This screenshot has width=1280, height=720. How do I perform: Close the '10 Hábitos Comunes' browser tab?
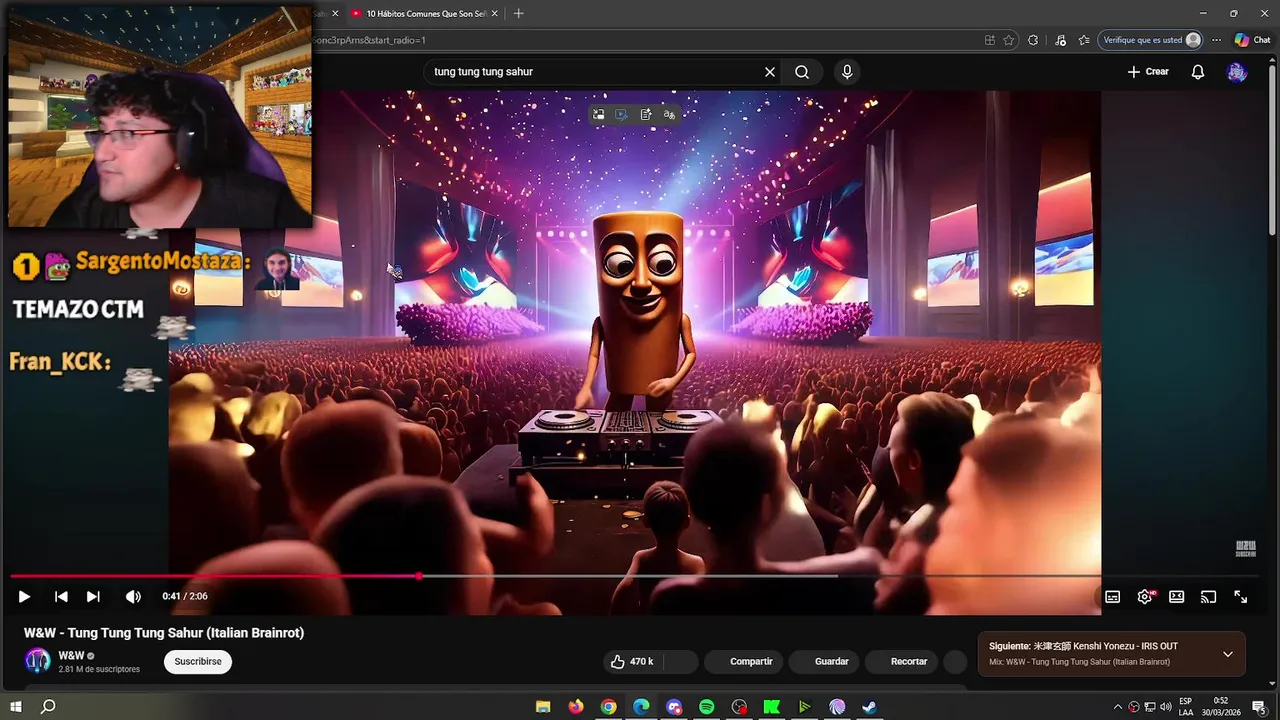[494, 14]
